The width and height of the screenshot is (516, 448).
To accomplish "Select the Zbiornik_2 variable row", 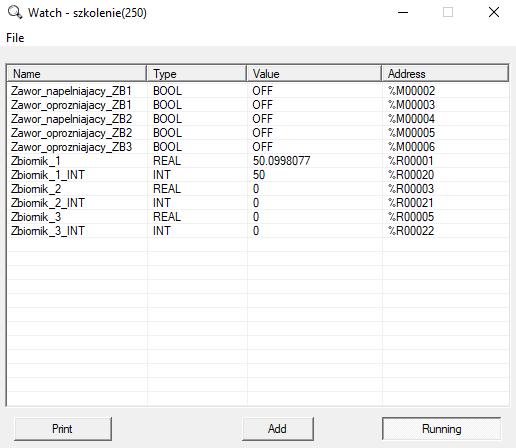I will click(x=258, y=189).
